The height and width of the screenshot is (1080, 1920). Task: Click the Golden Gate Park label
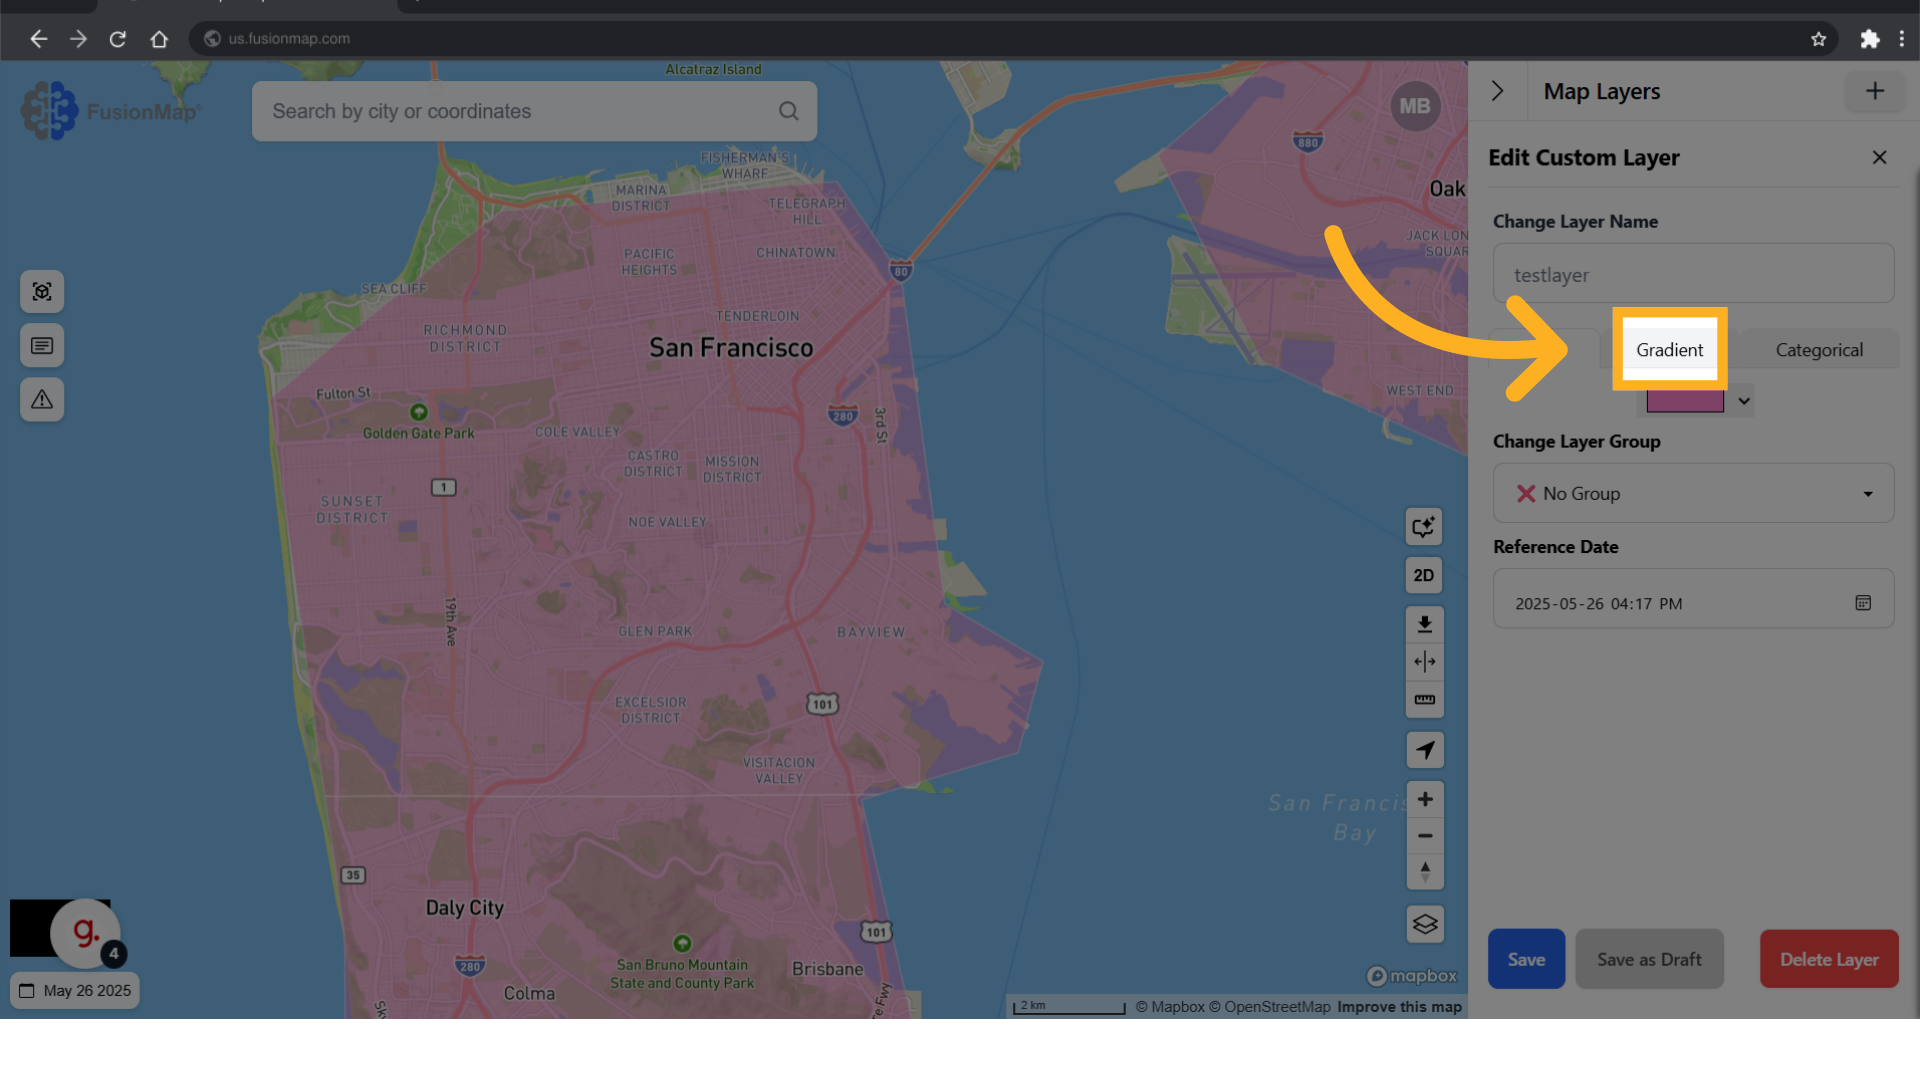coord(418,433)
